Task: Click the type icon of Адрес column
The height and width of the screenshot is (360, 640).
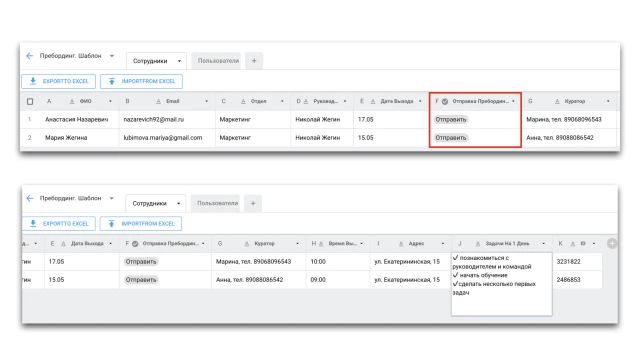Action: [x=401, y=244]
